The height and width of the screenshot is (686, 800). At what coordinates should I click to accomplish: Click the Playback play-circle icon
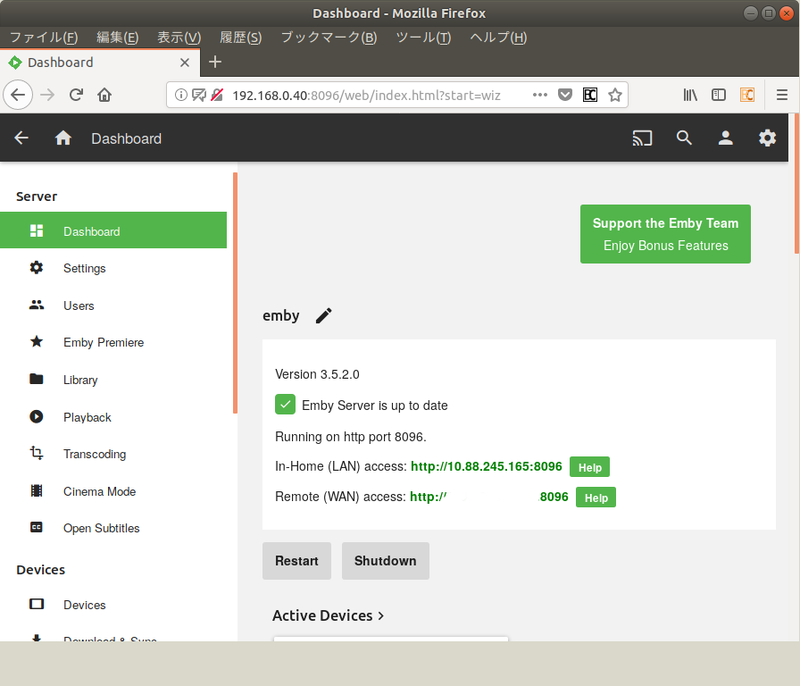click(36, 417)
